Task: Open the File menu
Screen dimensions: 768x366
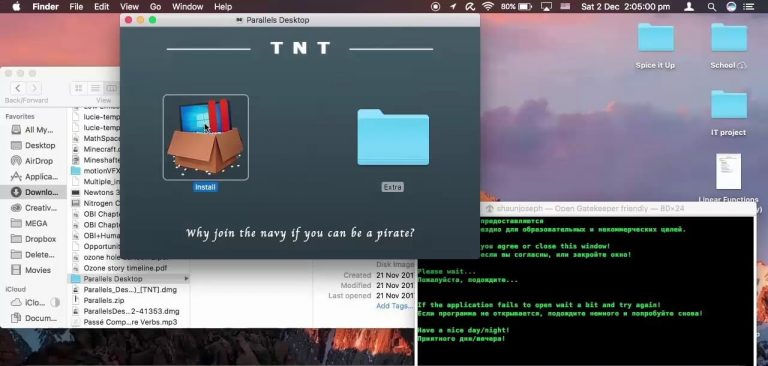Action: pos(76,7)
